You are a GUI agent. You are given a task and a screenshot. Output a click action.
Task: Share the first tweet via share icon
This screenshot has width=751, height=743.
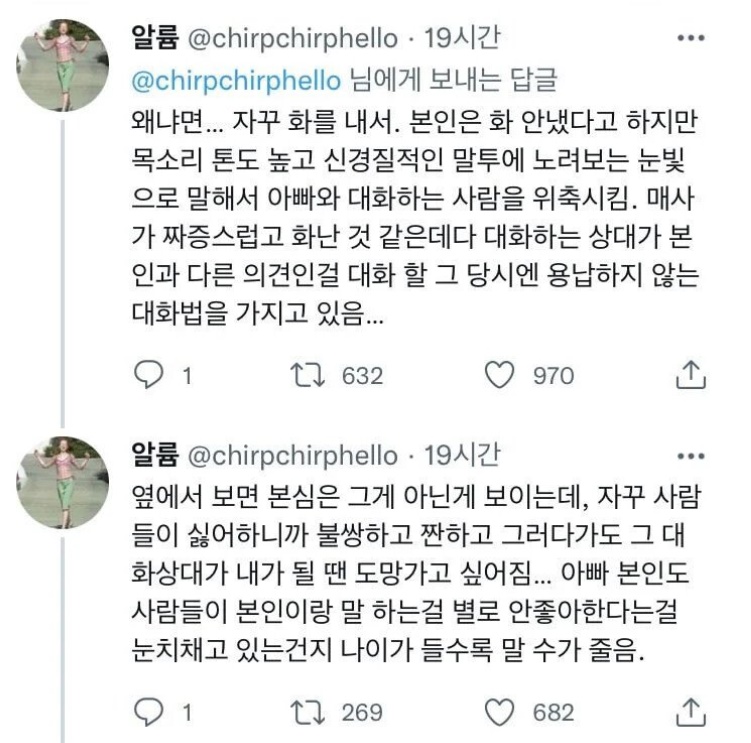691,375
